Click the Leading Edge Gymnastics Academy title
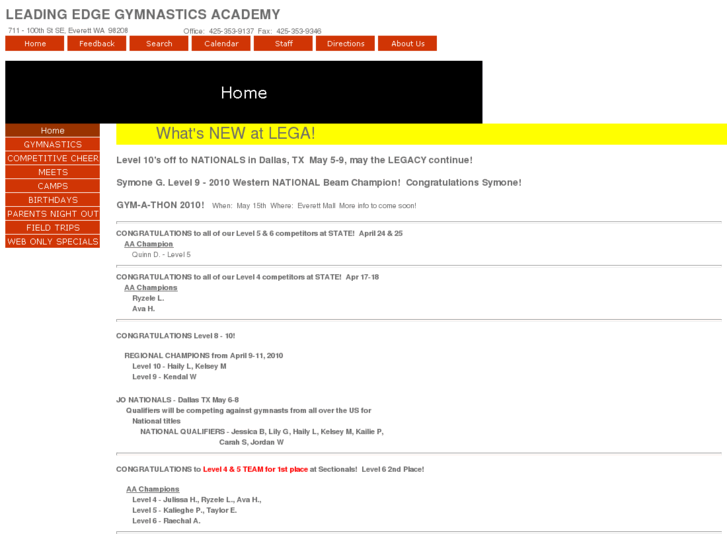This screenshot has width=727, height=545. (x=143, y=14)
